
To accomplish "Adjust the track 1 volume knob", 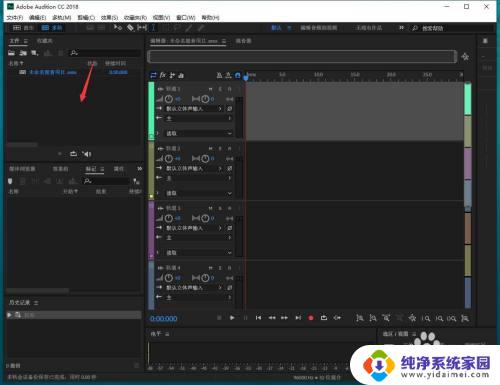I will click(x=169, y=99).
